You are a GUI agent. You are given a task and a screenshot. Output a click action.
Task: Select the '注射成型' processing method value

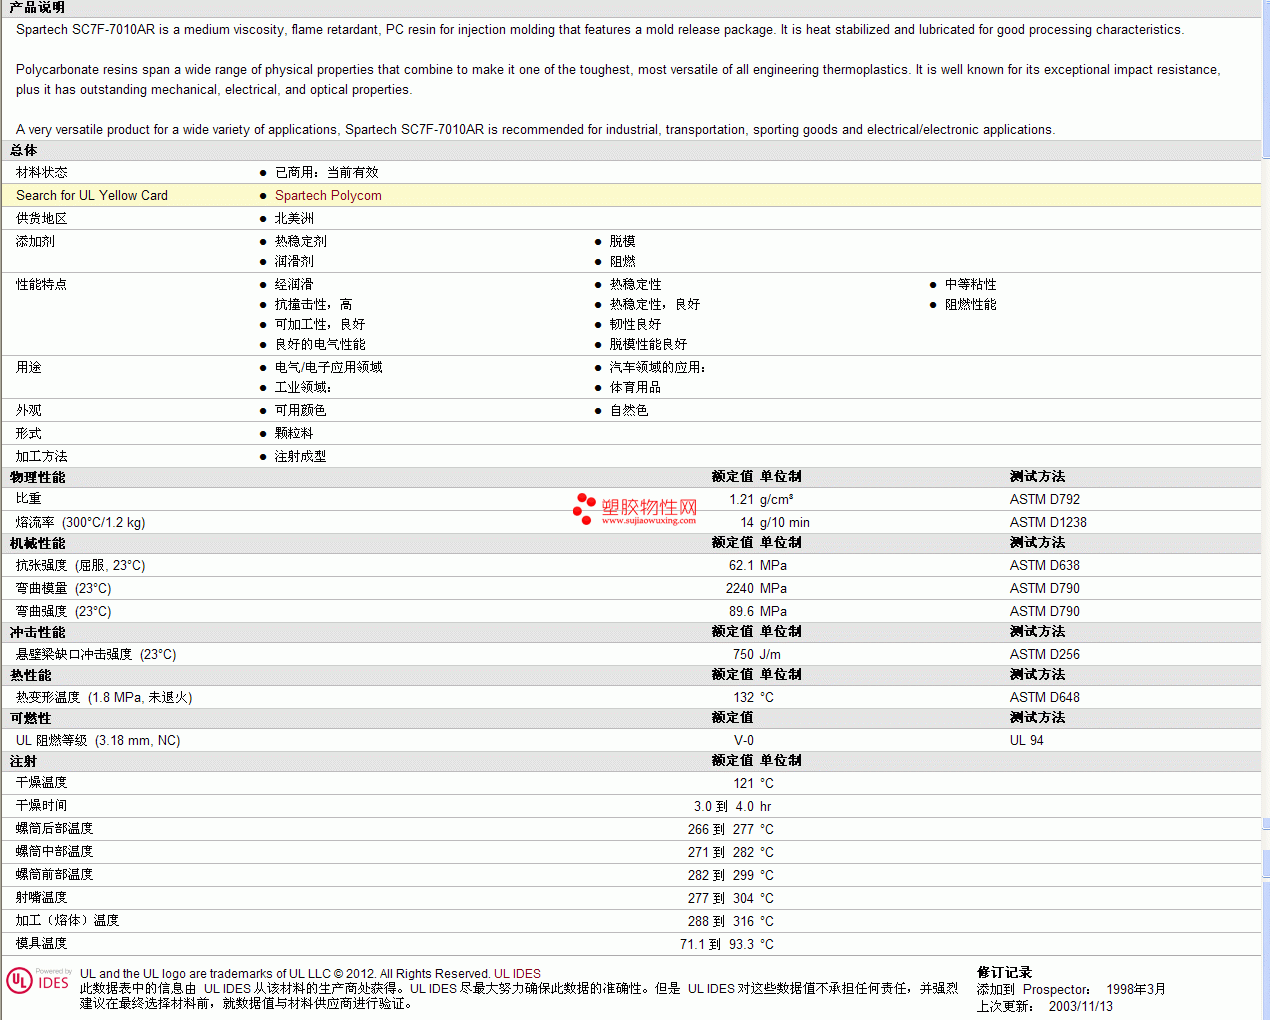(x=301, y=456)
